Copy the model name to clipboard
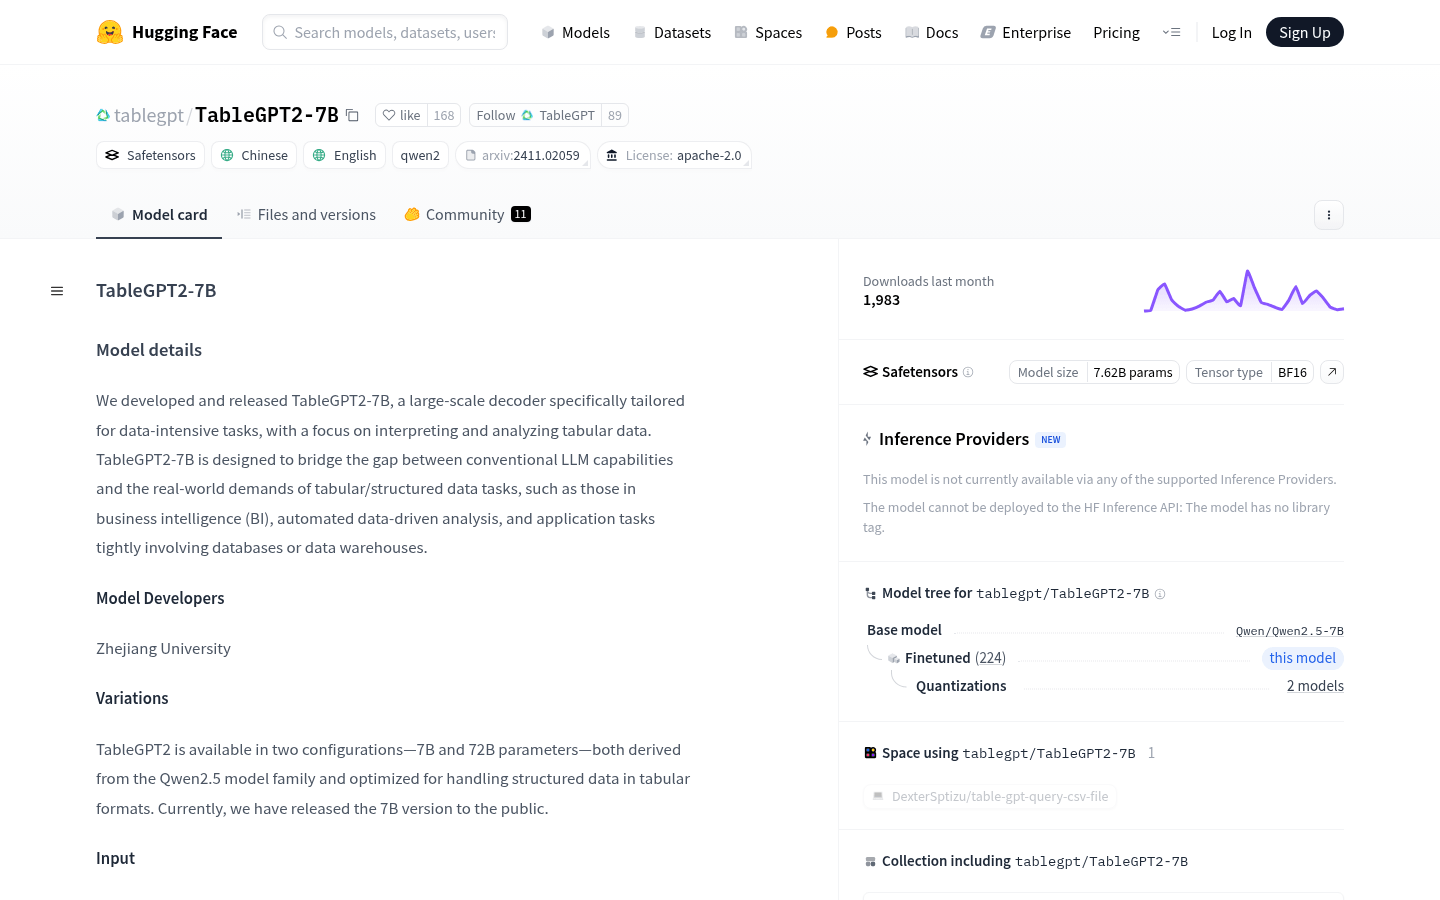Screen dimensions: 1440x900 (352, 115)
